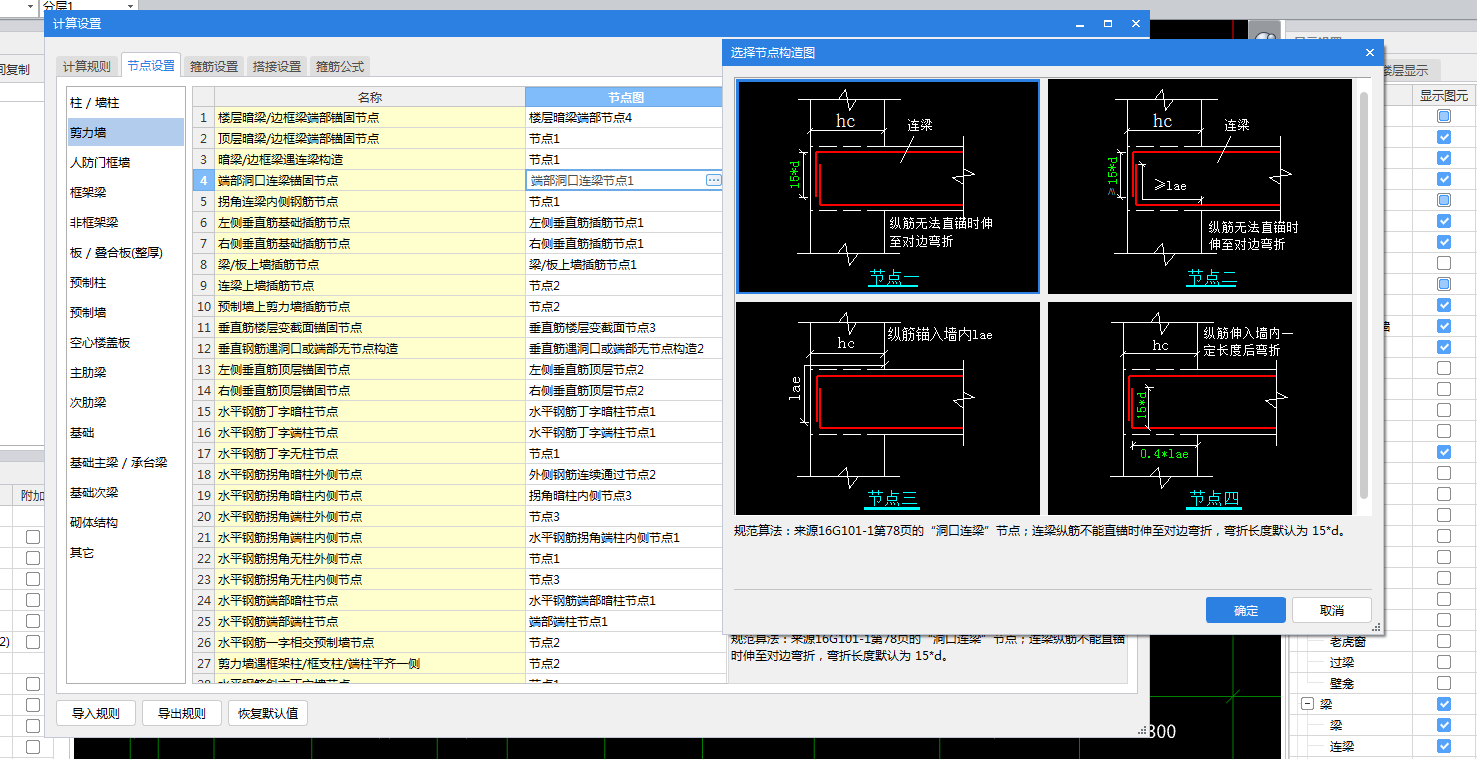Open the 搭接设置 tab
This screenshot has width=1477, height=759.
pos(277,67)
